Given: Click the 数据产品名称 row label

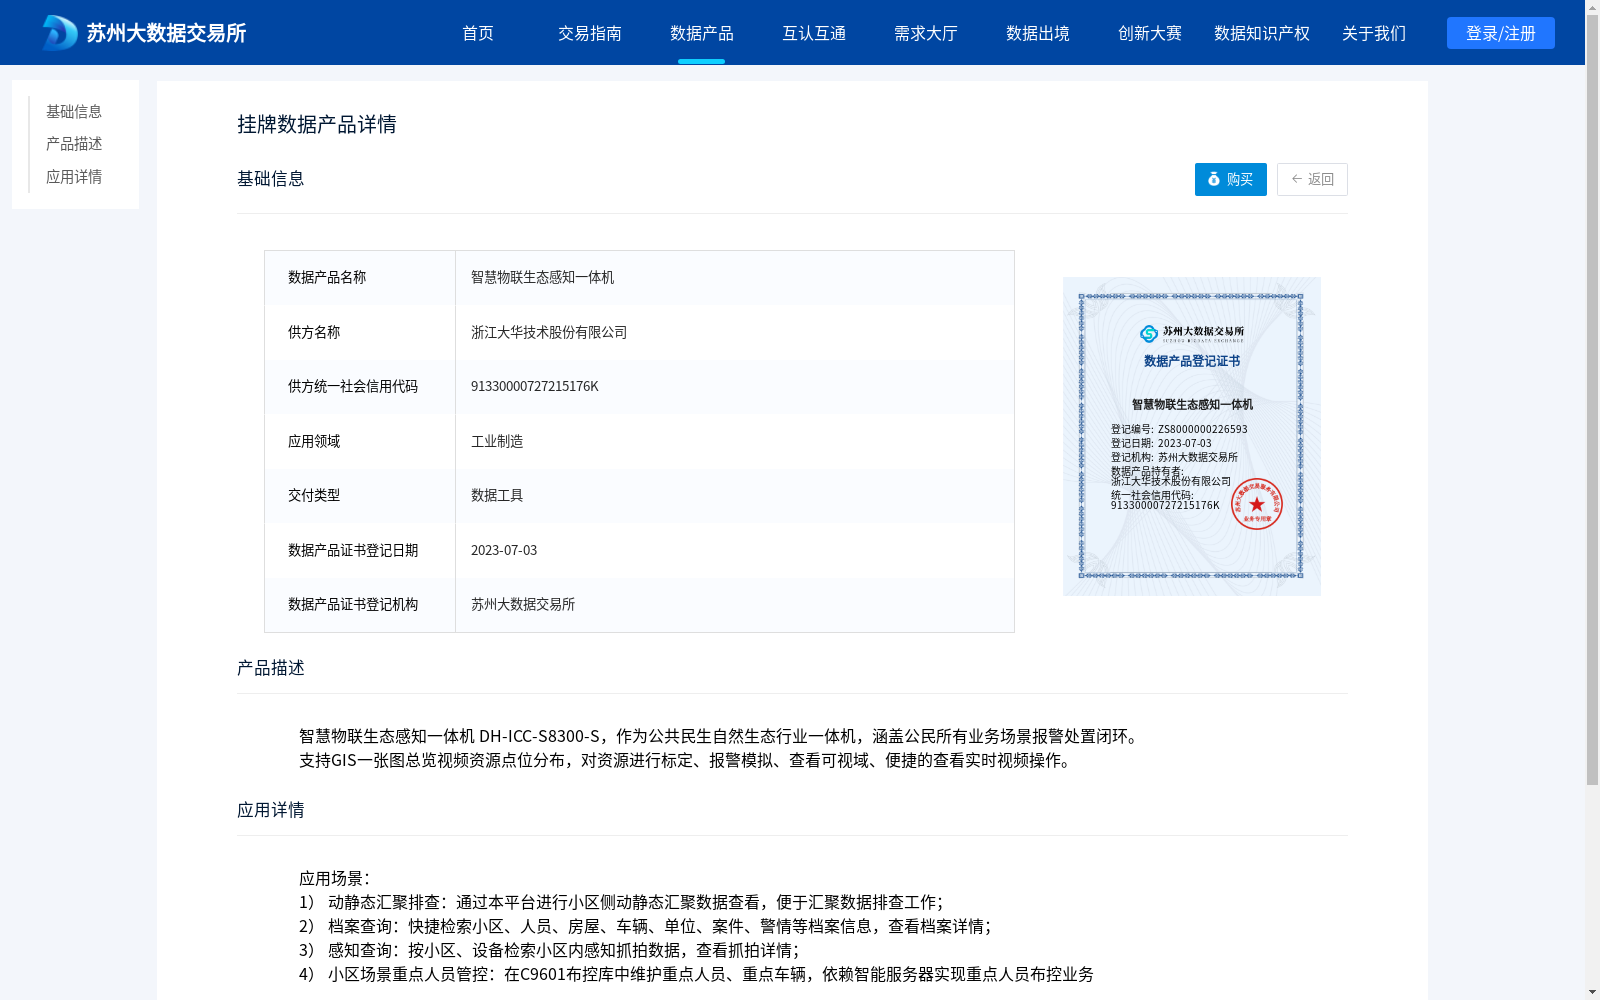Looking at the screenshot, I should tap(327, 277).
